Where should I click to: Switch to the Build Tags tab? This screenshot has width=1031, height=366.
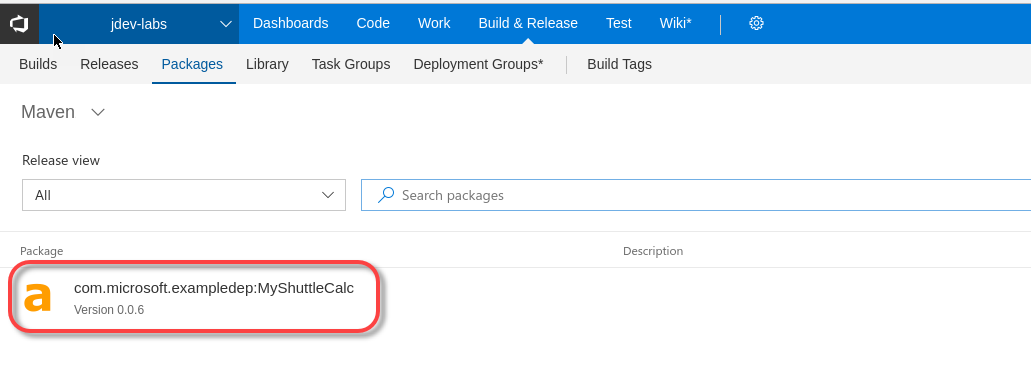point(619,64)
